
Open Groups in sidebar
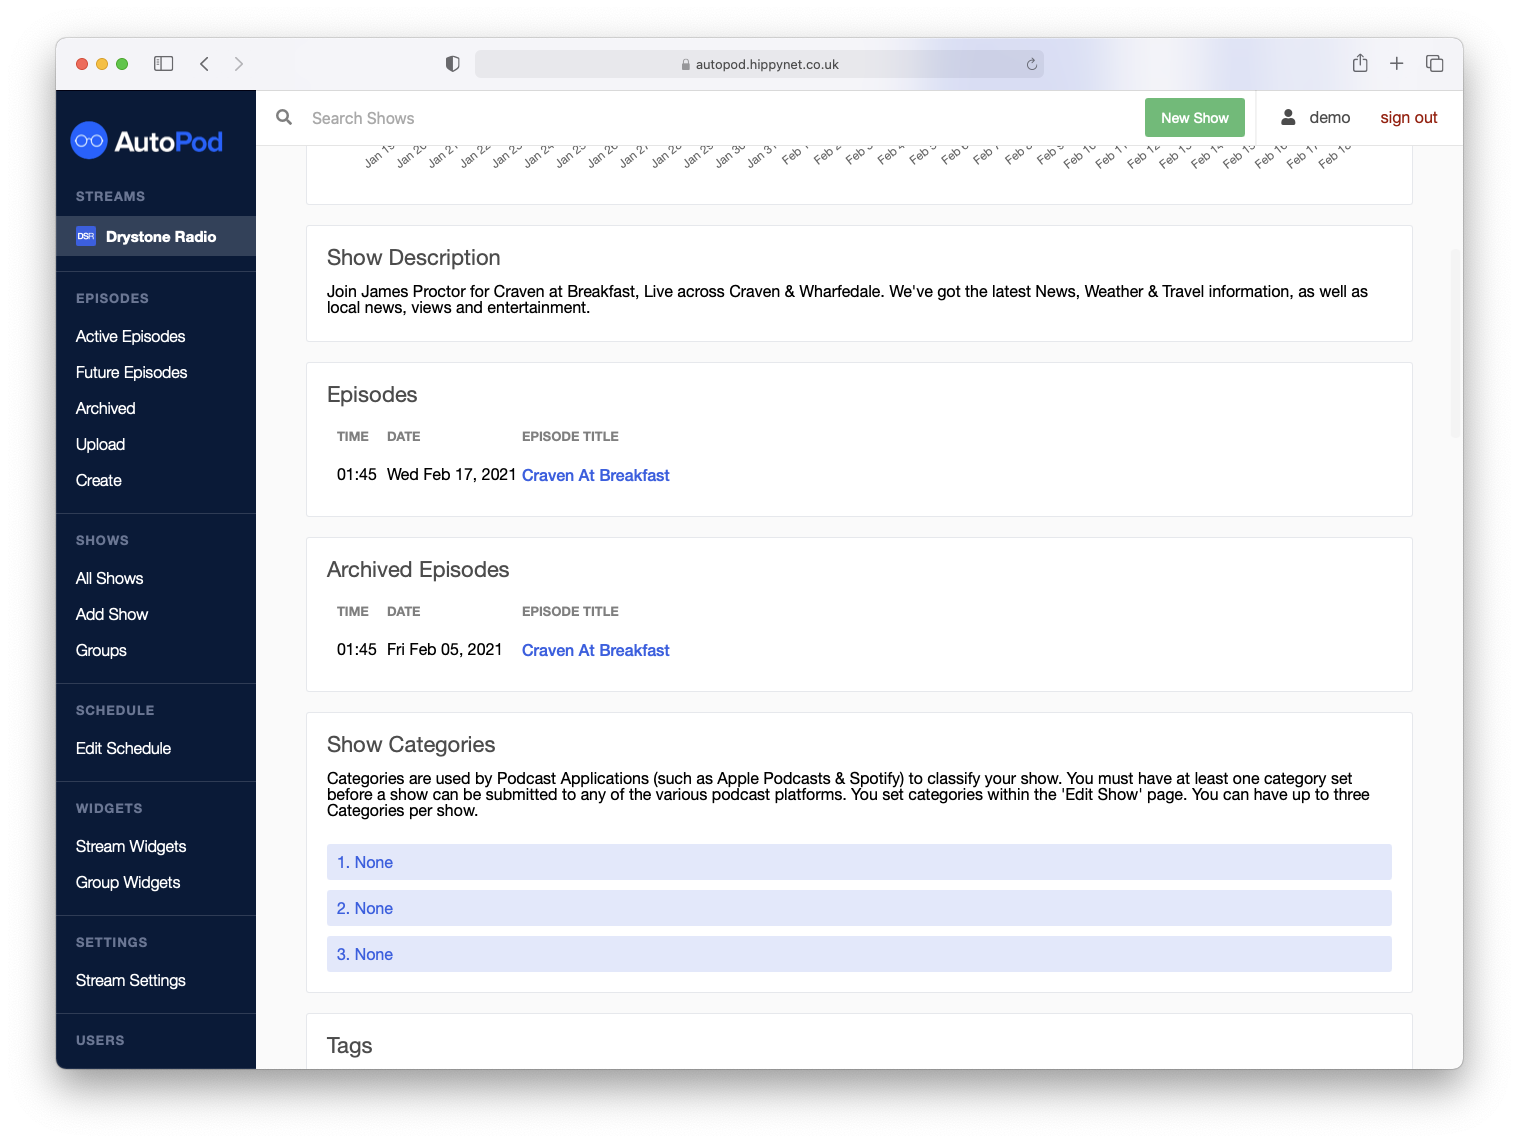tap(101, 650)
